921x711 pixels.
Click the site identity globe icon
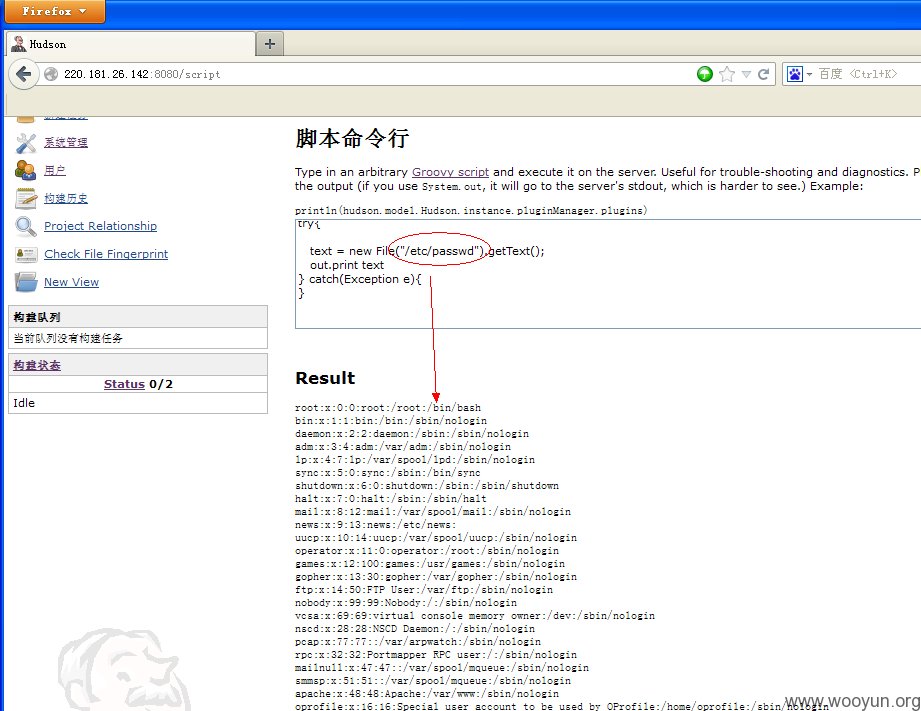pyautogui.click(x=51, y=74)
